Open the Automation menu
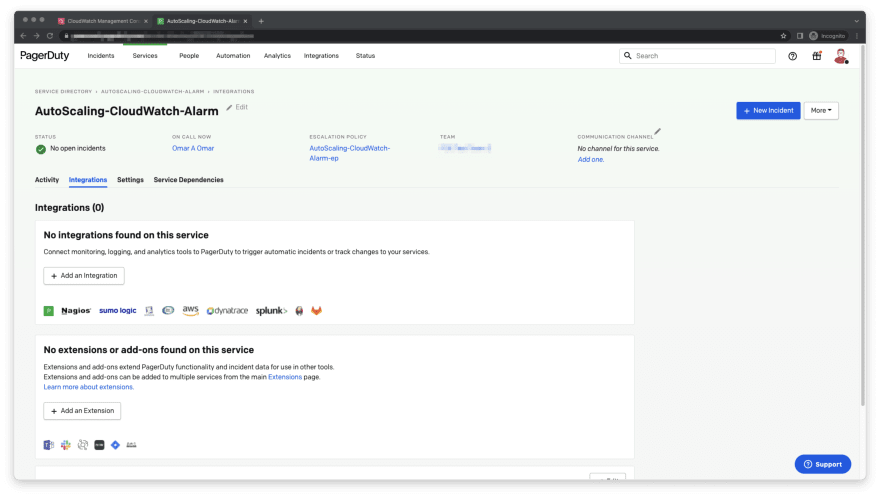The width and height of the screenshot is (880, 497). point(233,56)
